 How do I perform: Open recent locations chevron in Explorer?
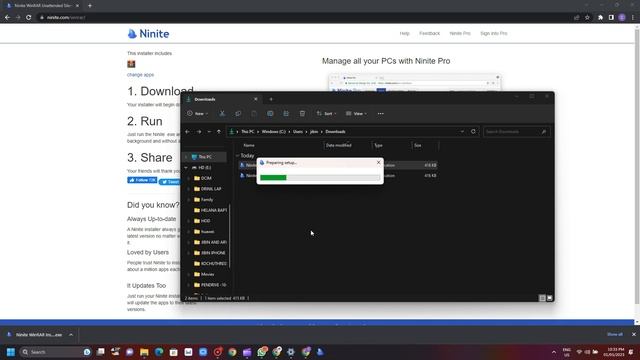tap(209, 132)
